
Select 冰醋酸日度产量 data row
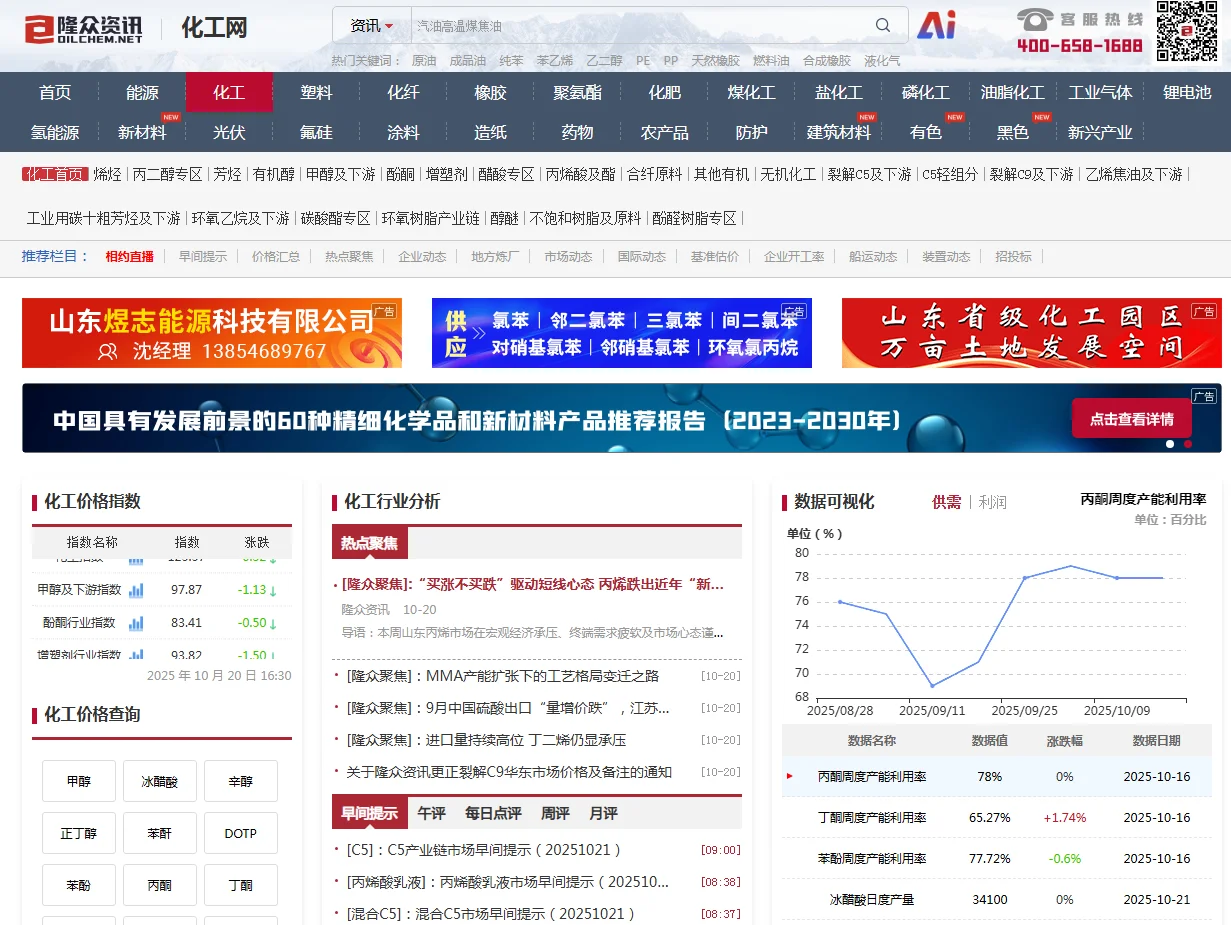click(996, 899)
